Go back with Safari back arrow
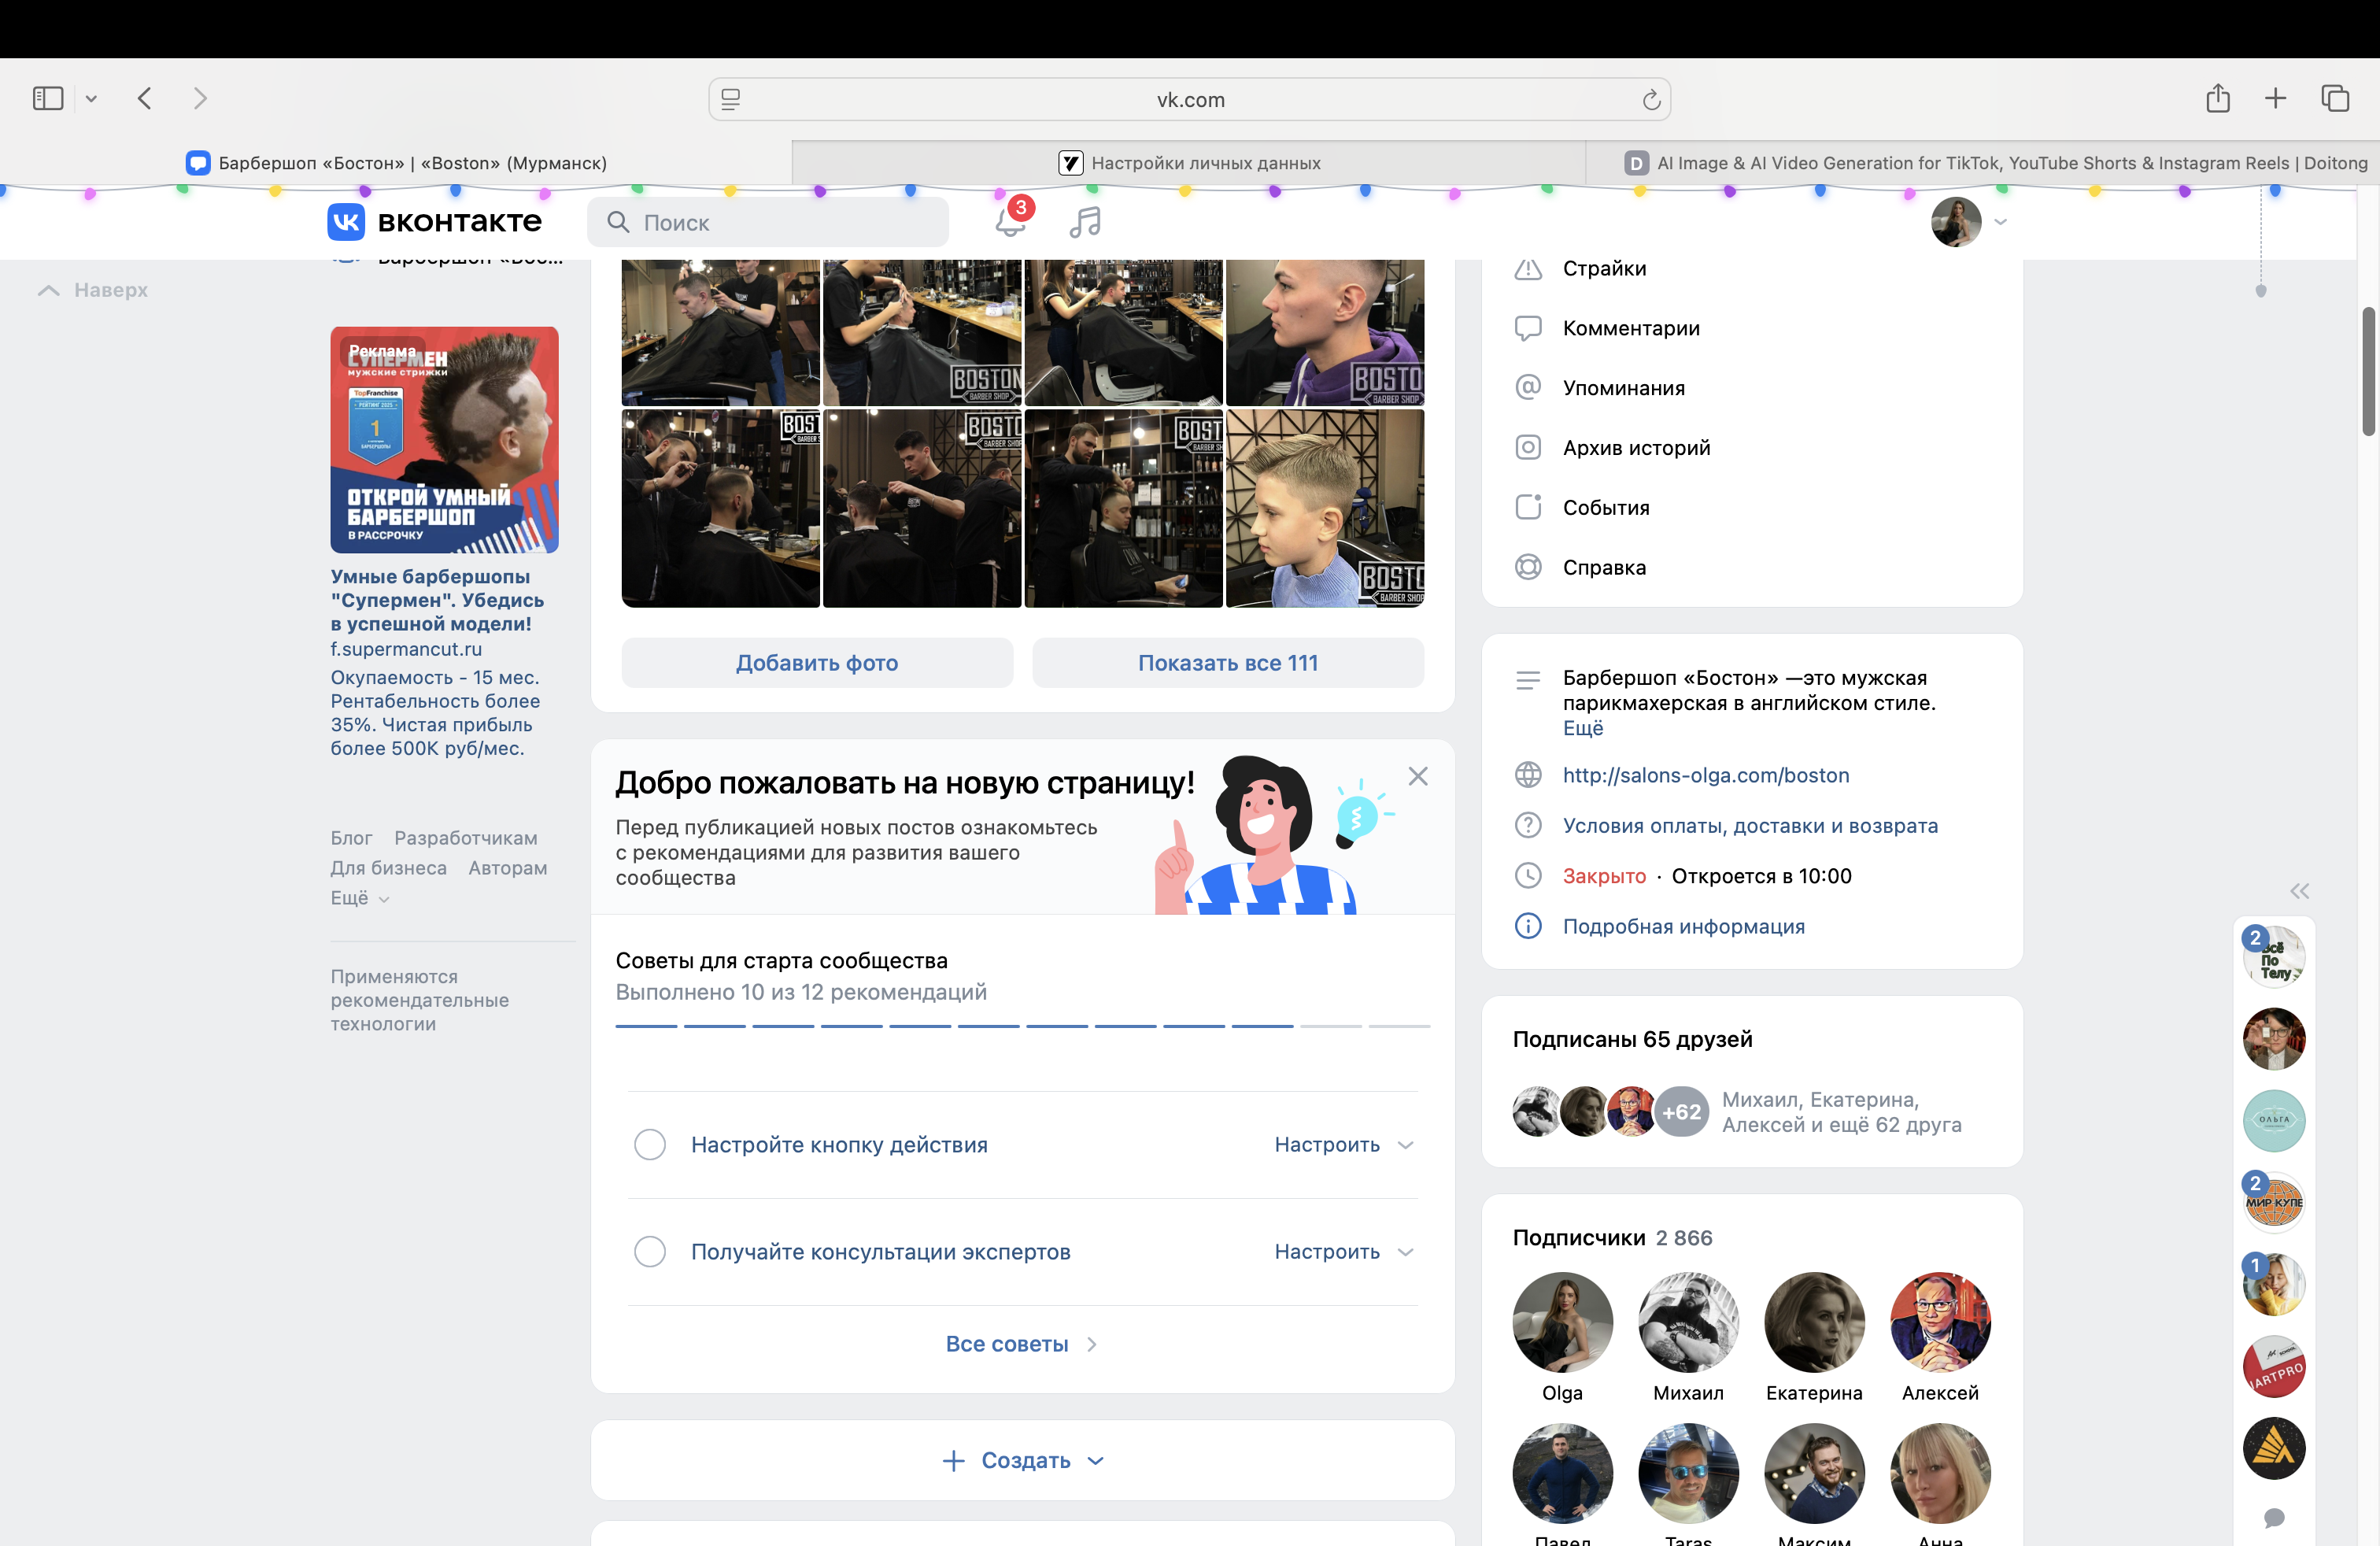This screenshot has height=1546, width=2380. click(x=145, y=98)
